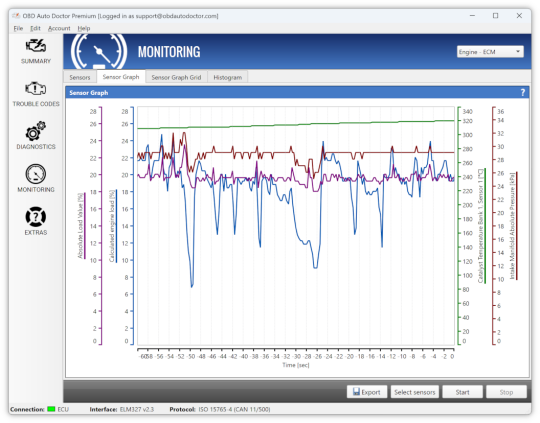Click the floppy disk icon on Export
Screen dimensions: 540x423
click(x=356, y=392)
